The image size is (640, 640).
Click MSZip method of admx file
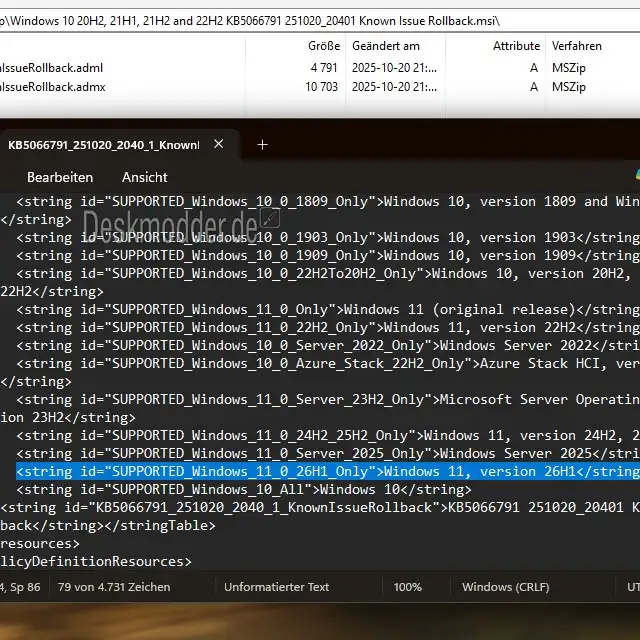point(569,87)
